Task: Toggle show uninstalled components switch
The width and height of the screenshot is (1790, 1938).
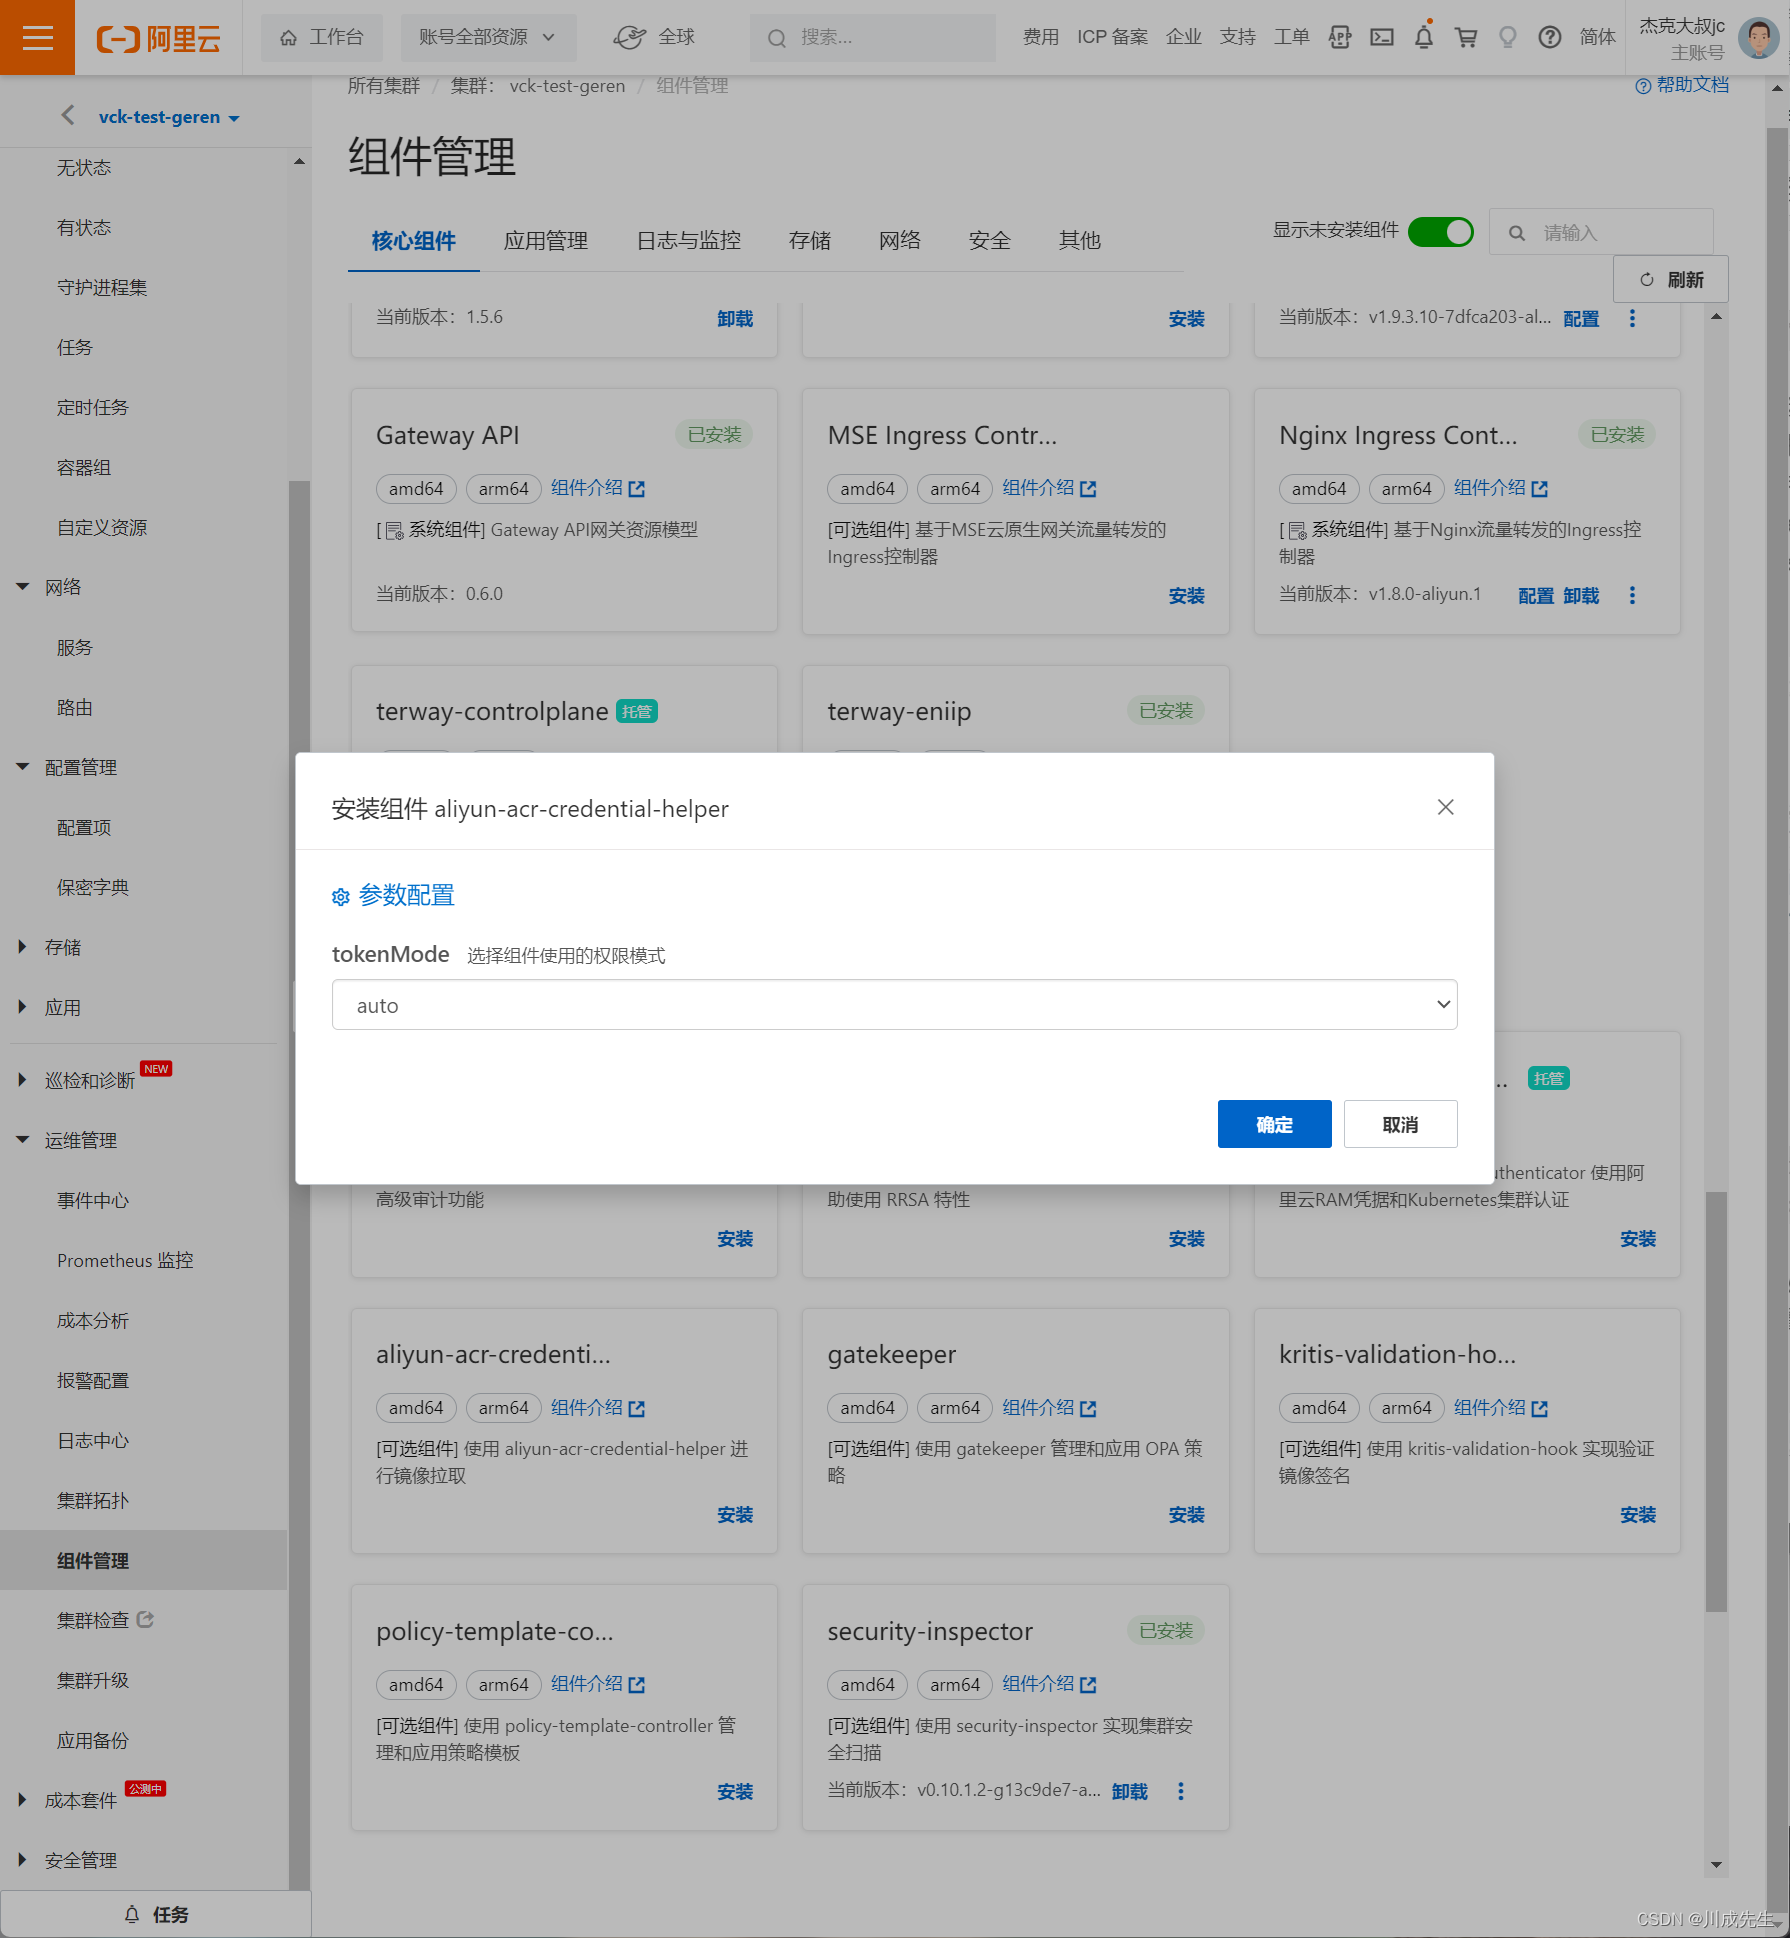Action: click(1440, 232)
